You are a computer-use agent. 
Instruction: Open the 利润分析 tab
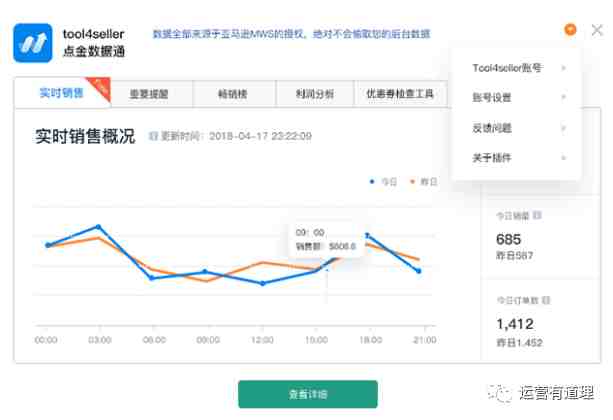click(x=313, y=94)
